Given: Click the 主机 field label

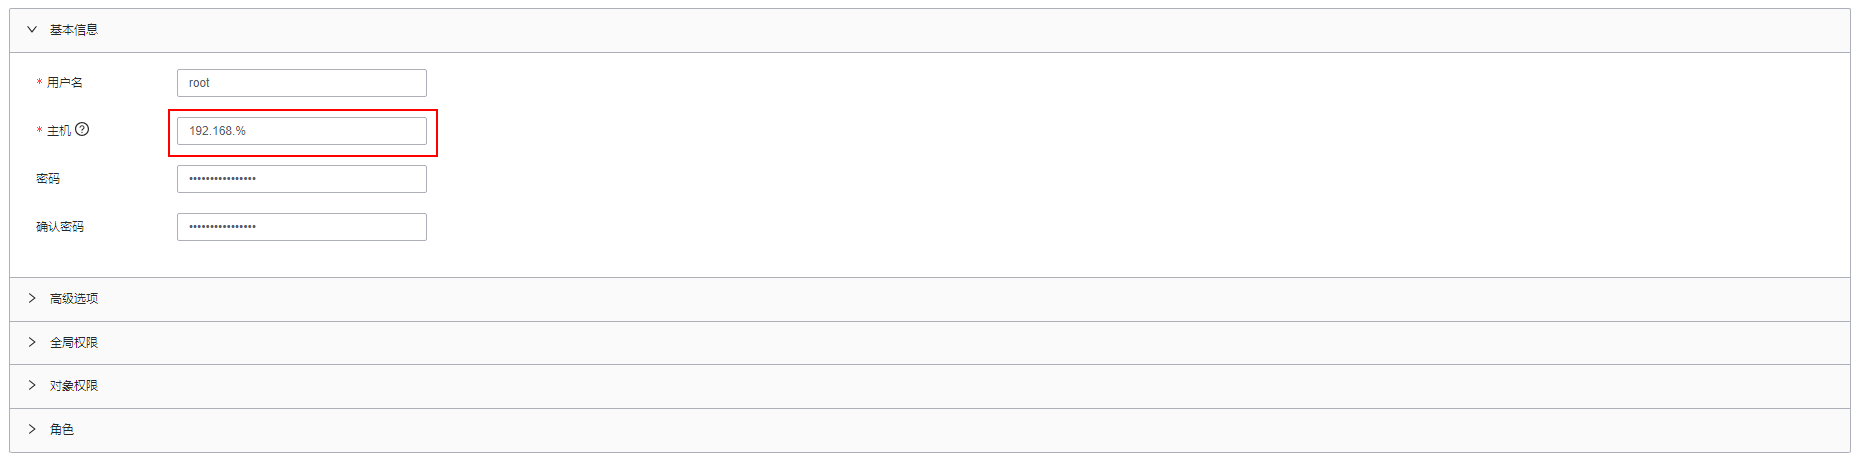Looking at the screenshot, I should (x=59, y=131).
